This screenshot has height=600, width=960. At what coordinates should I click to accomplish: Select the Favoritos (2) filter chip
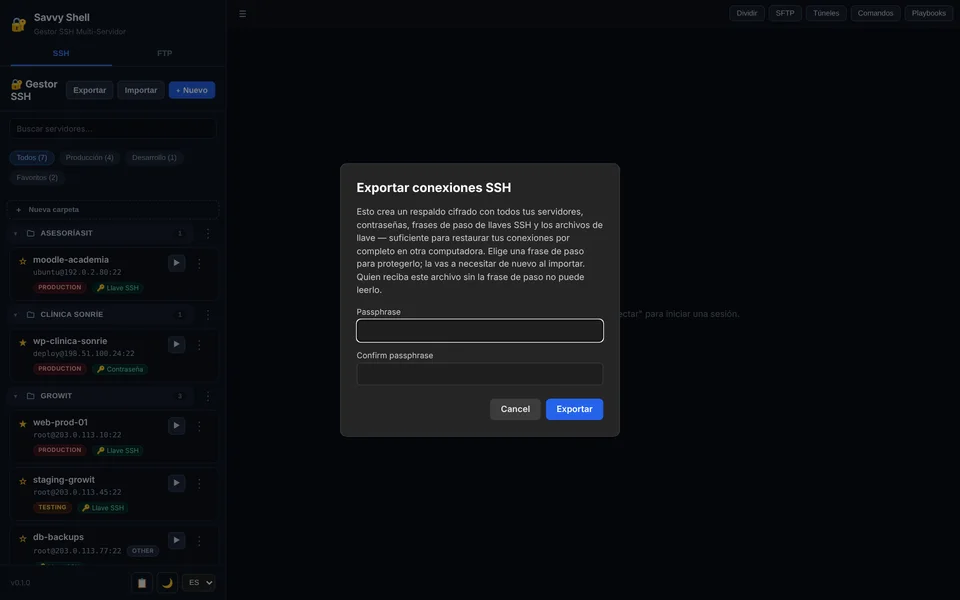37,178
